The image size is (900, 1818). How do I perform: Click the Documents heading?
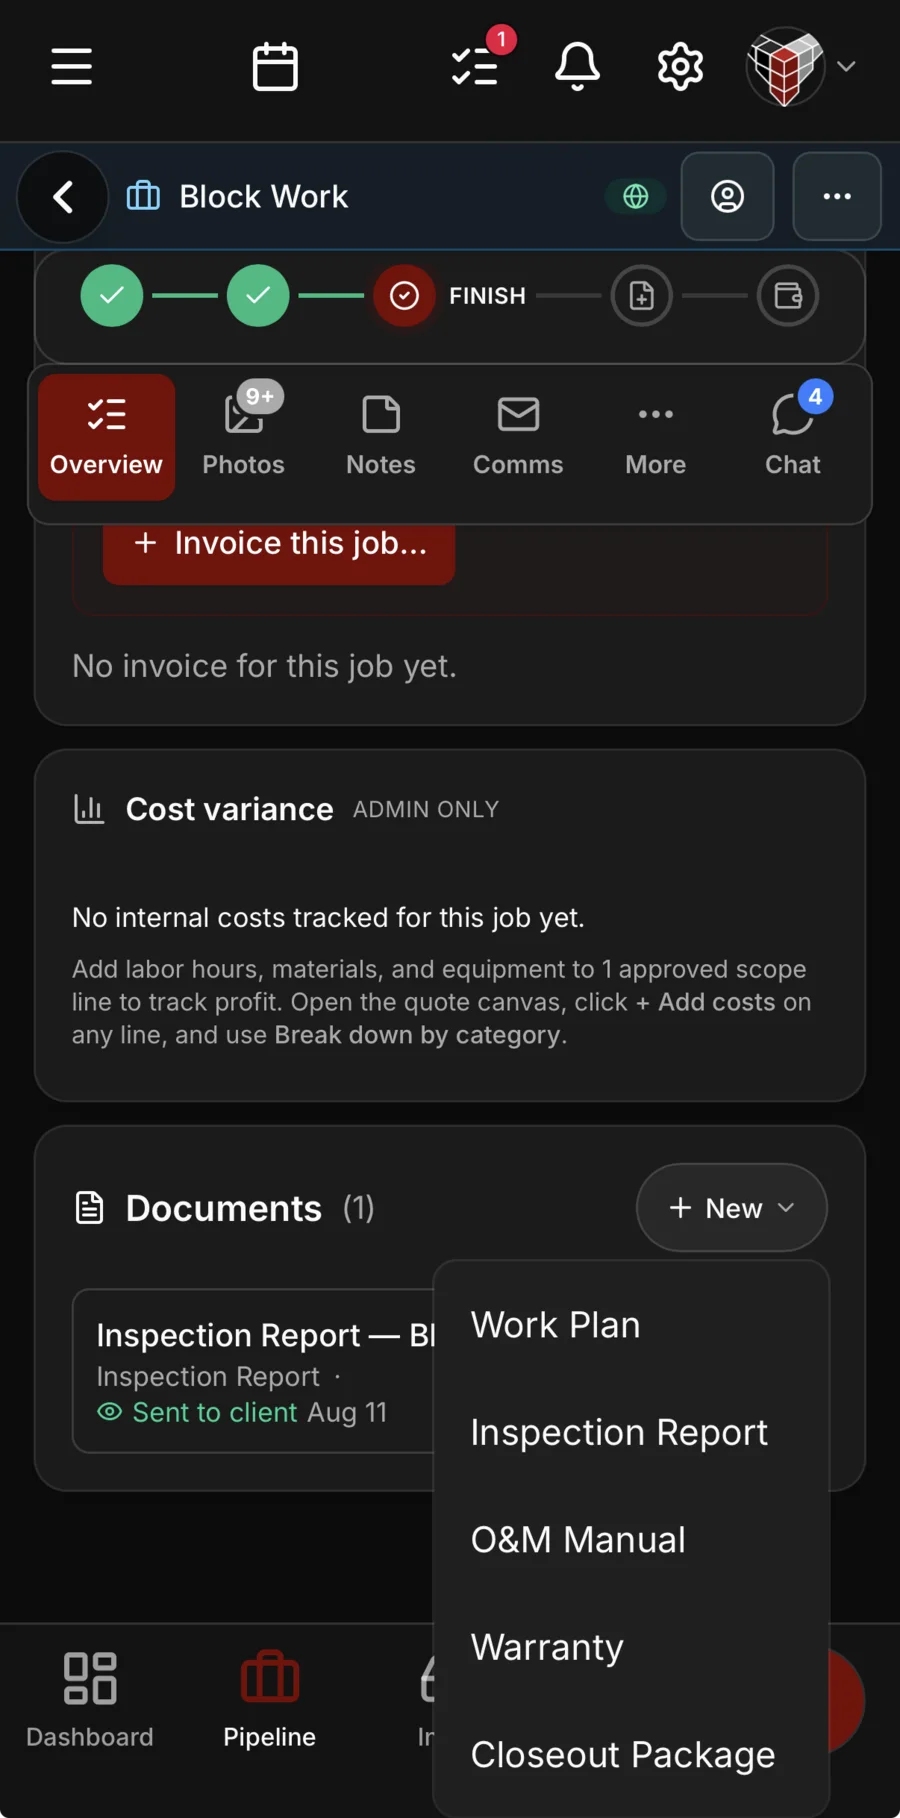coord(224,1208)
